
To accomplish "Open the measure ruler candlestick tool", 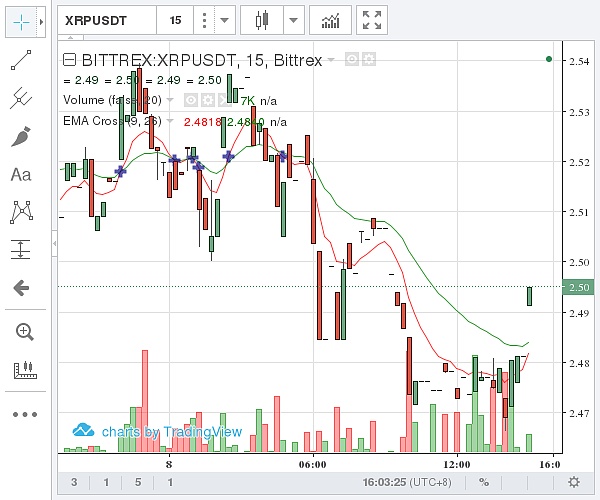I will coord(25,370).
